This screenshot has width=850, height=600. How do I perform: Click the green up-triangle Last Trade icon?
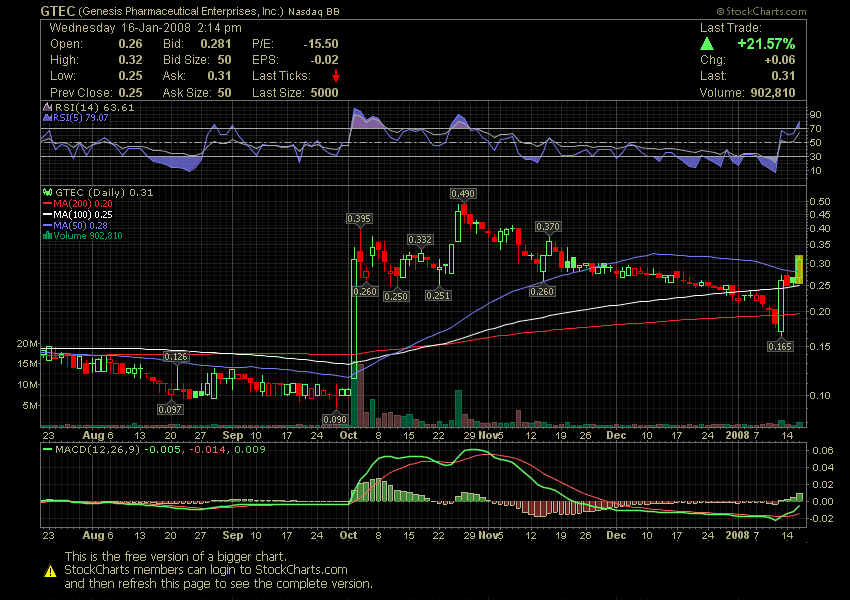(x=707, y=45)
